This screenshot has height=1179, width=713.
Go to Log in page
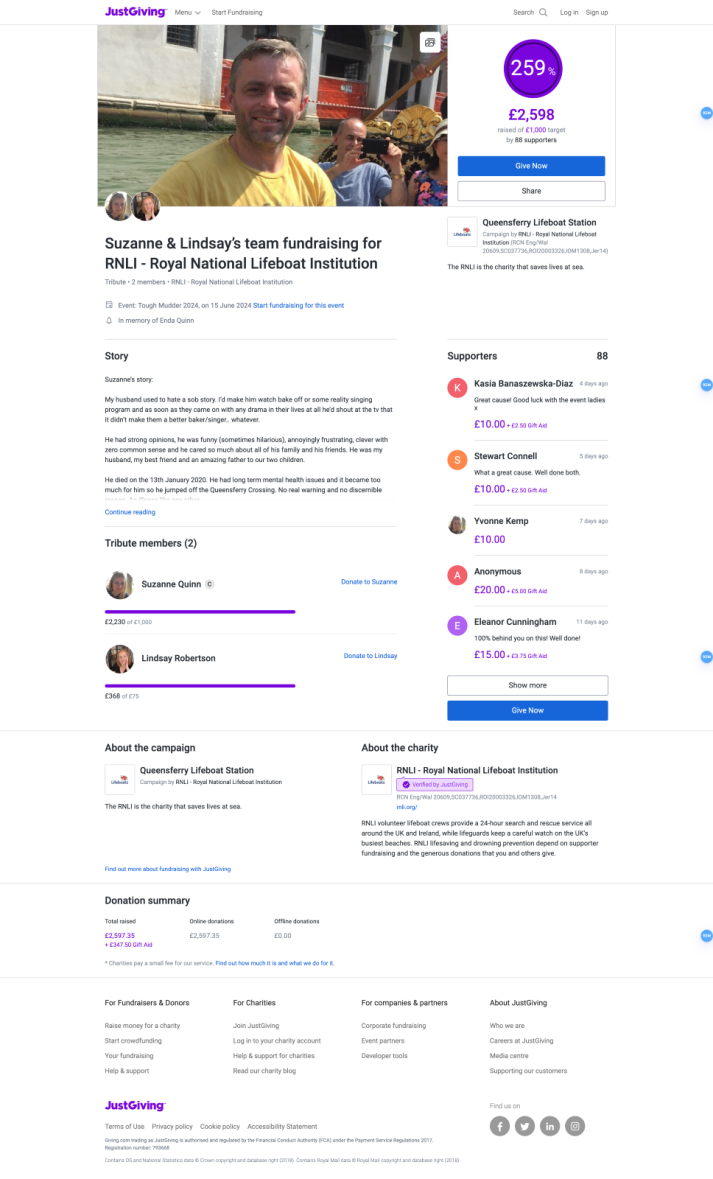coord(569,13)
